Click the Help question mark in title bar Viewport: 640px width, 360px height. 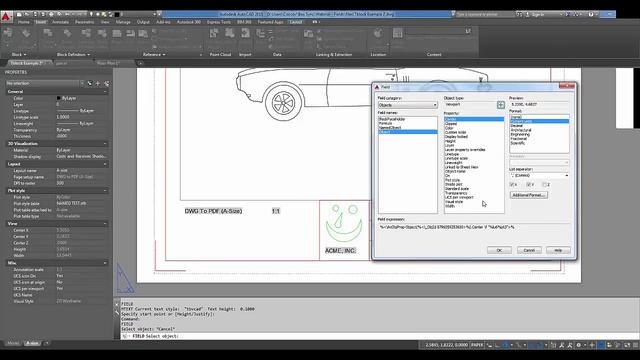tap(591, 14)
